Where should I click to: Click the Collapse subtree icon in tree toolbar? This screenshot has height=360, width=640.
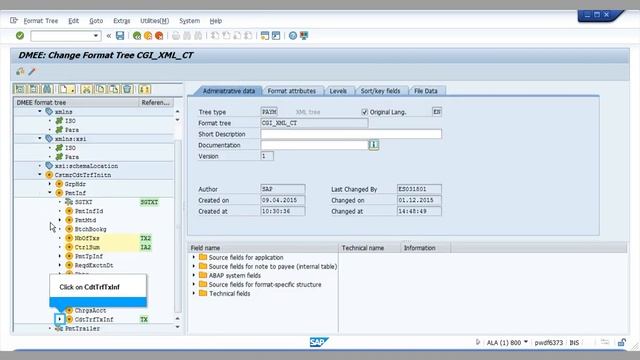(x=34, y=89)
